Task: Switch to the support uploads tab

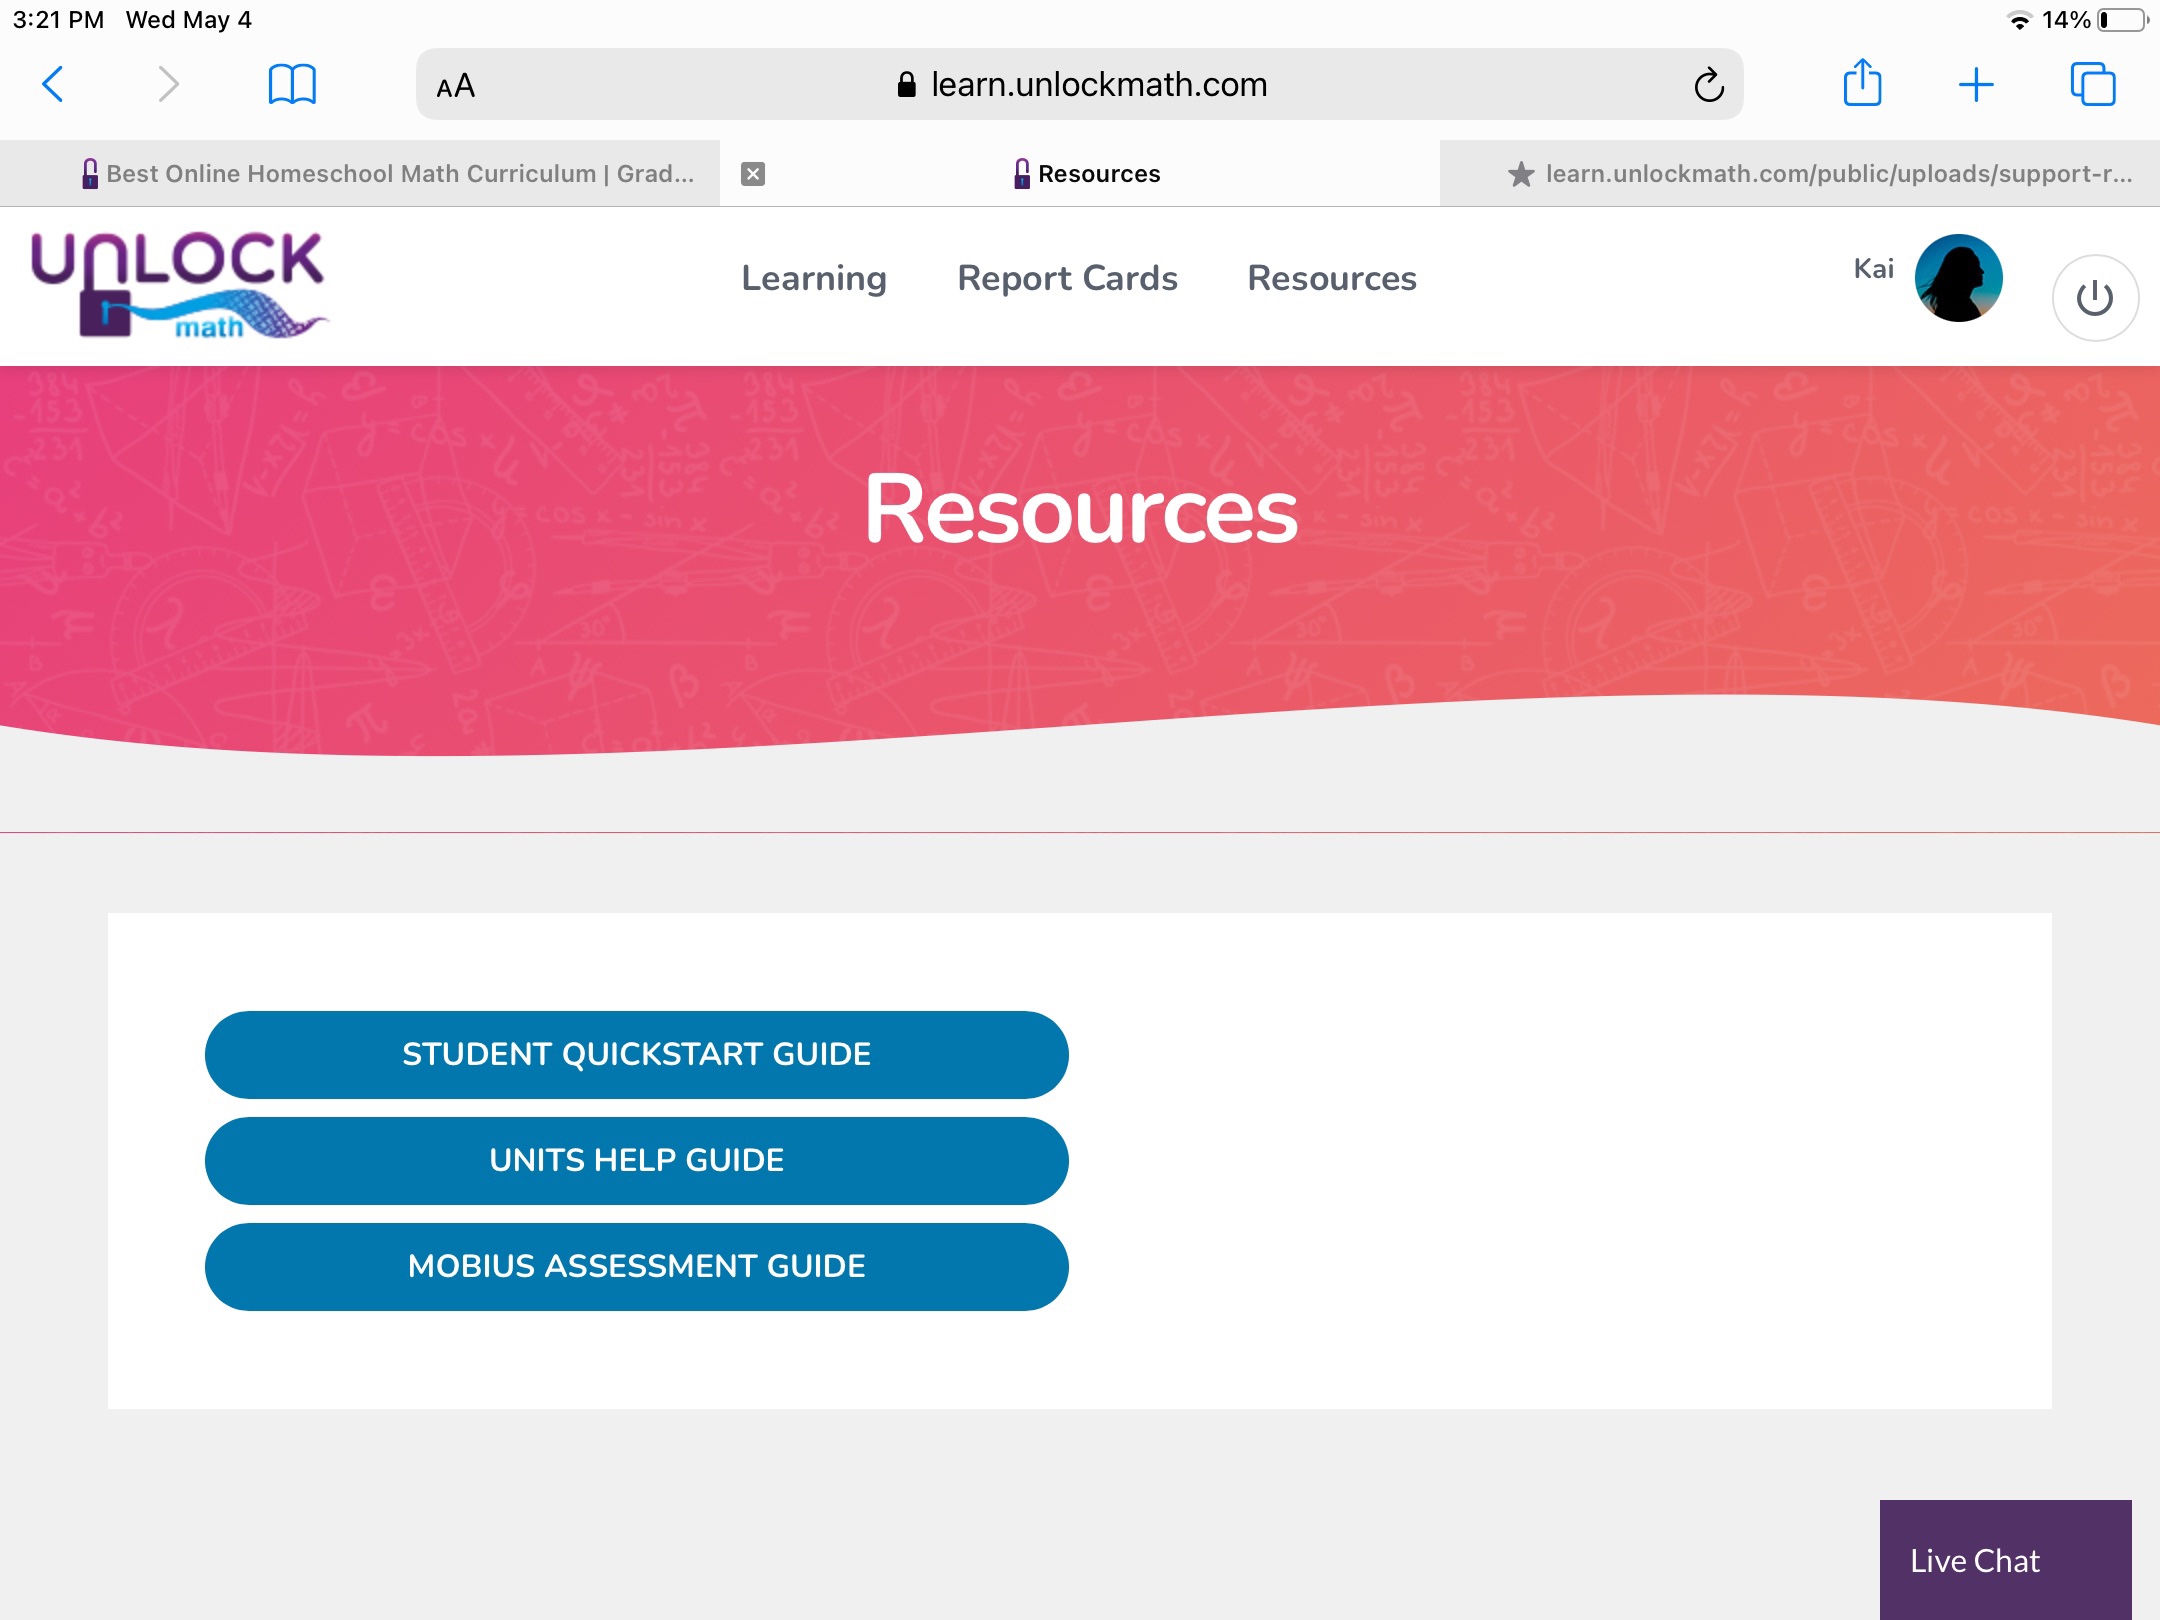Action: point(1820,174)
